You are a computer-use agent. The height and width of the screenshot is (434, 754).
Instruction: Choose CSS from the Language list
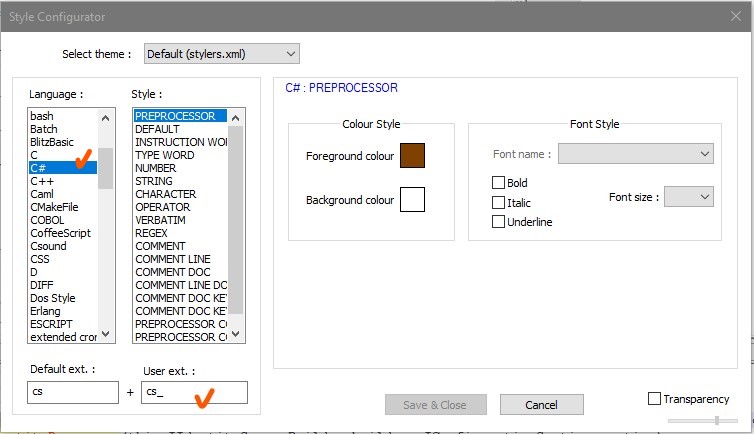pyautogui.click(x=40, y=259)
